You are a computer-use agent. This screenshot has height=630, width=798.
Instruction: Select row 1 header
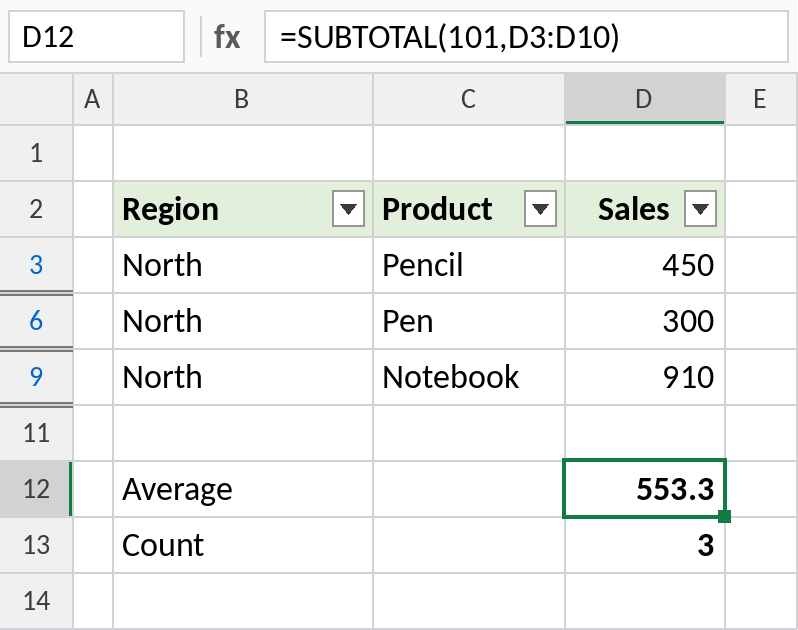(x=36, y=153)
